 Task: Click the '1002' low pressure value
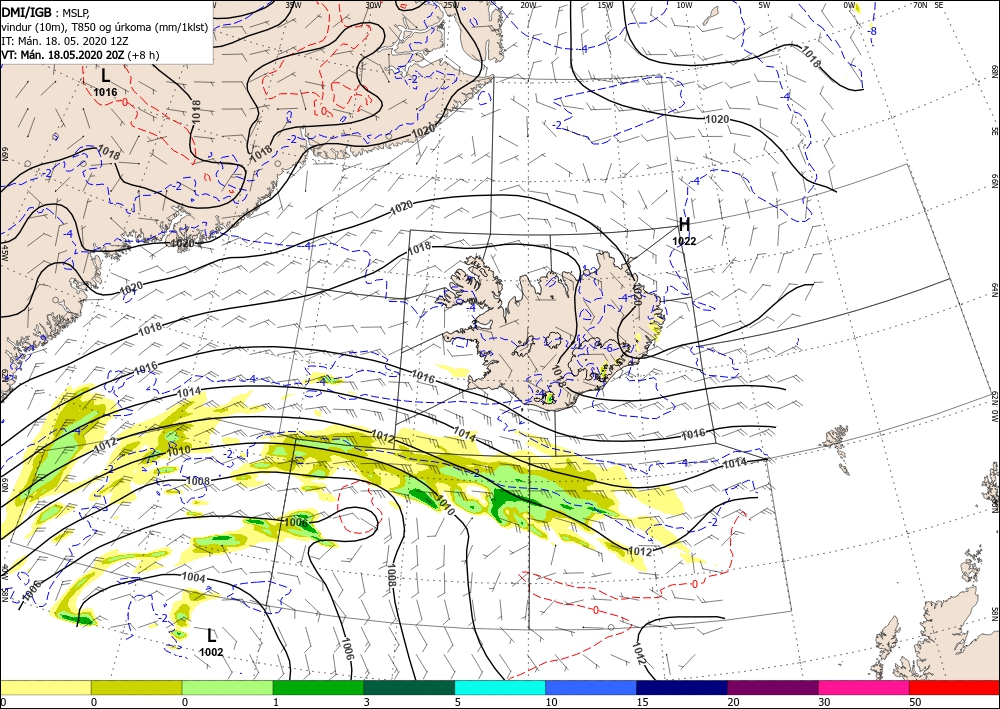[x=211, y=652]
